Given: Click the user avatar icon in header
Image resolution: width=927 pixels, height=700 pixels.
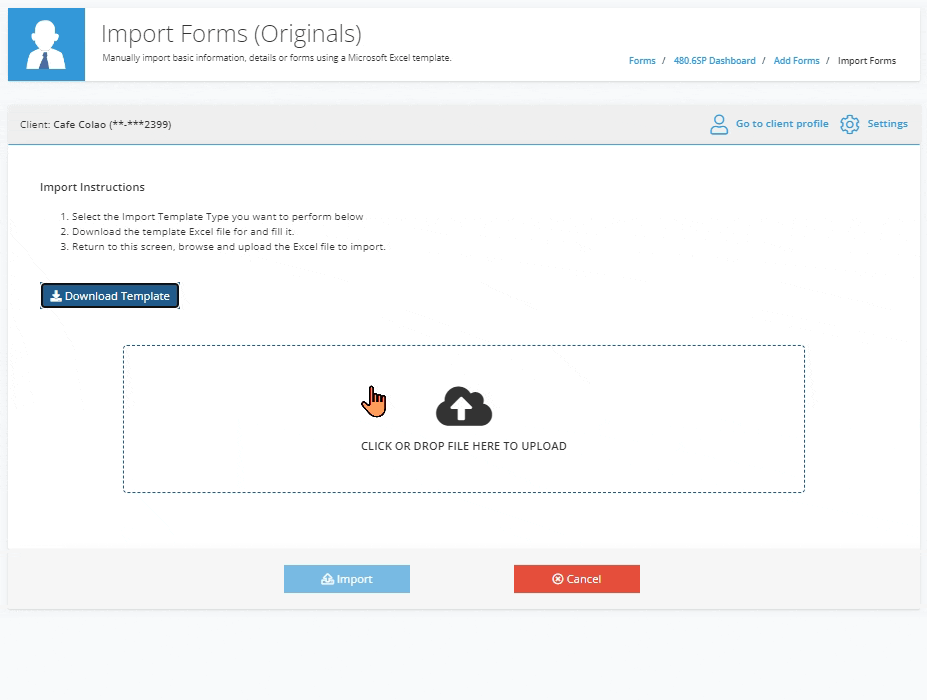Looking at the screenshot, I should point(46,44).
